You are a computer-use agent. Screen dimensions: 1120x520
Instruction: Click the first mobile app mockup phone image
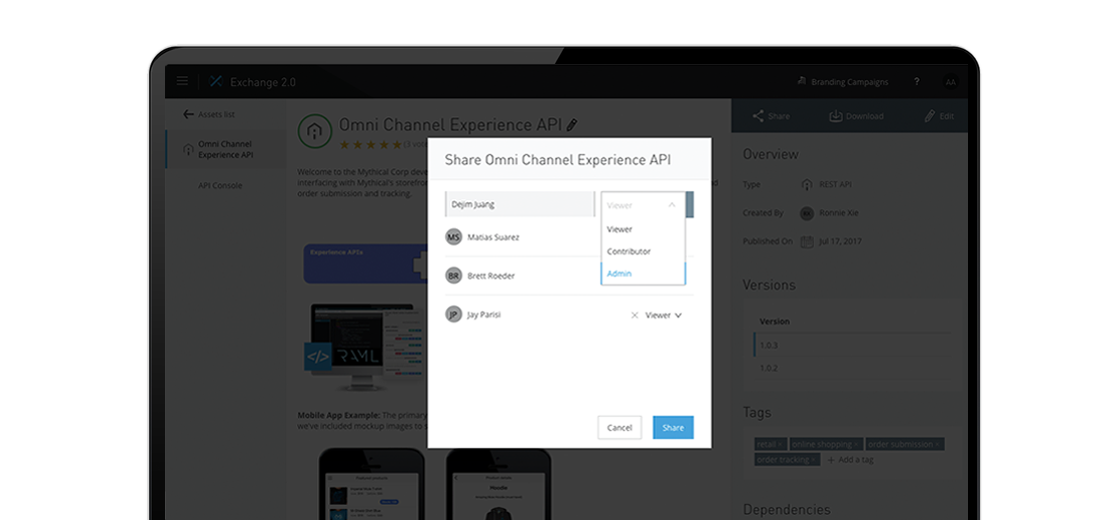point(371,484)
